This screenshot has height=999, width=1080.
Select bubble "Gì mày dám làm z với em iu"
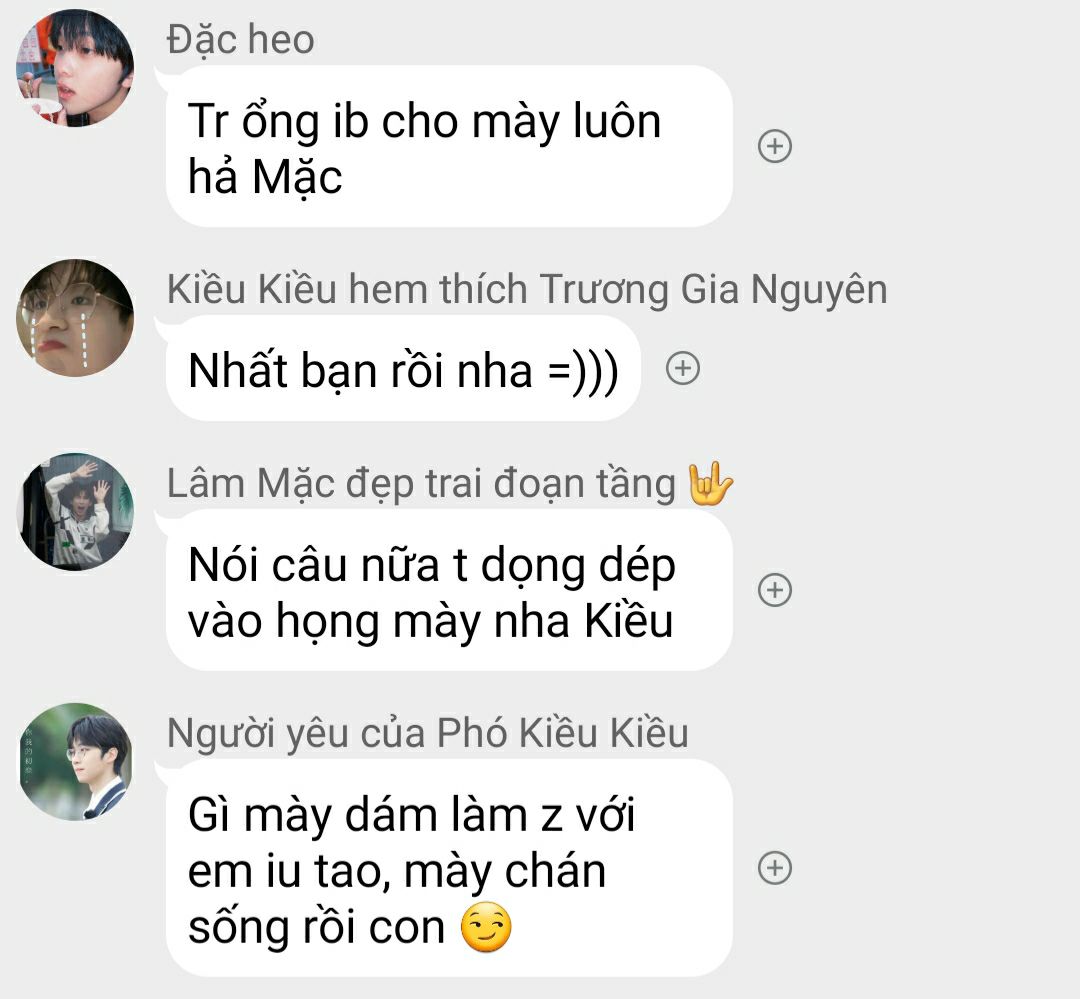[449, 868]
